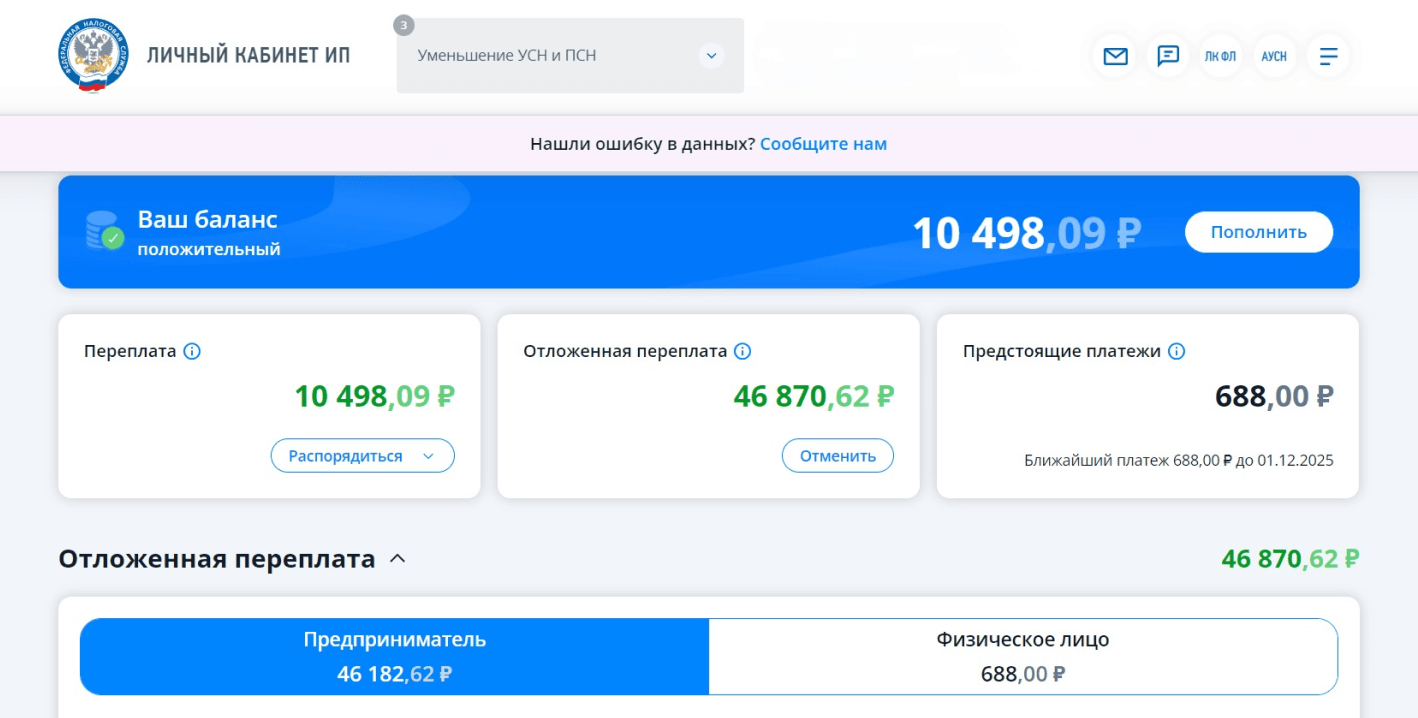Switch to ЛК ФЛ cabinet
The width and height of the screenshot is (1418, 718).
[x=1220, y=56]
